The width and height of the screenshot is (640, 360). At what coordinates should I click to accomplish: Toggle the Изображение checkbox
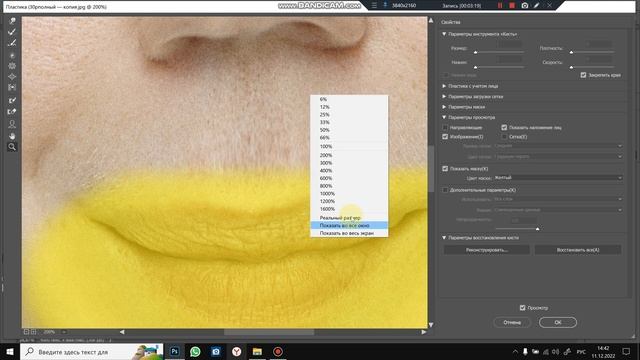[x=445, y=137]
